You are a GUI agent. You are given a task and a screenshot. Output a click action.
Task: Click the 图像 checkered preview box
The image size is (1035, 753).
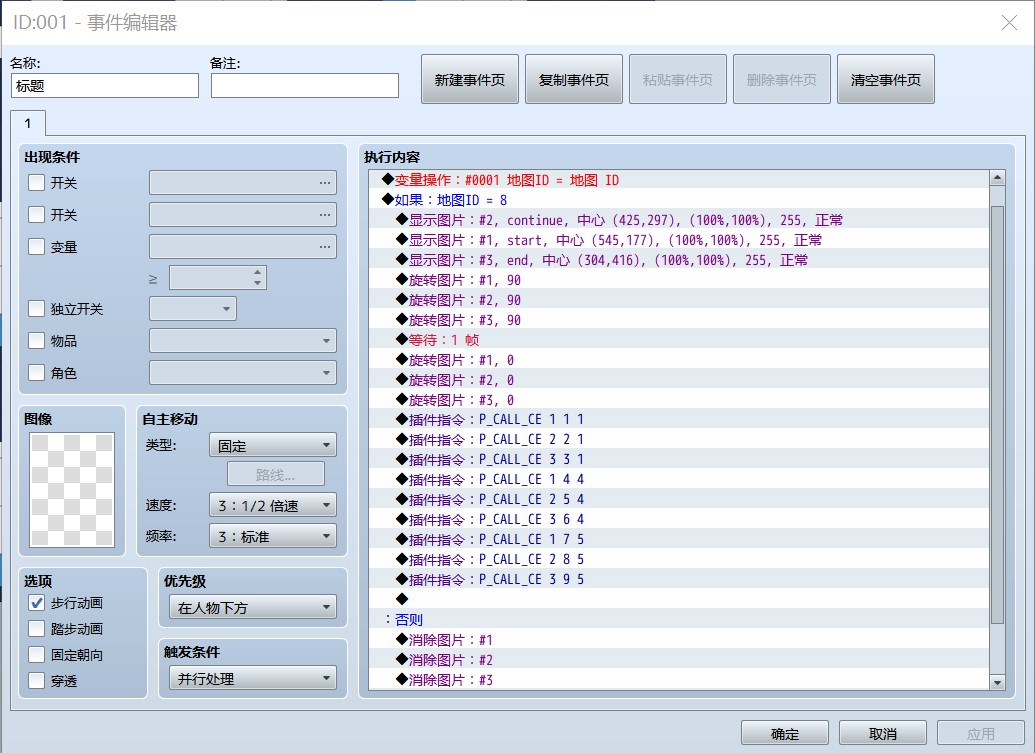coord(72,489)
